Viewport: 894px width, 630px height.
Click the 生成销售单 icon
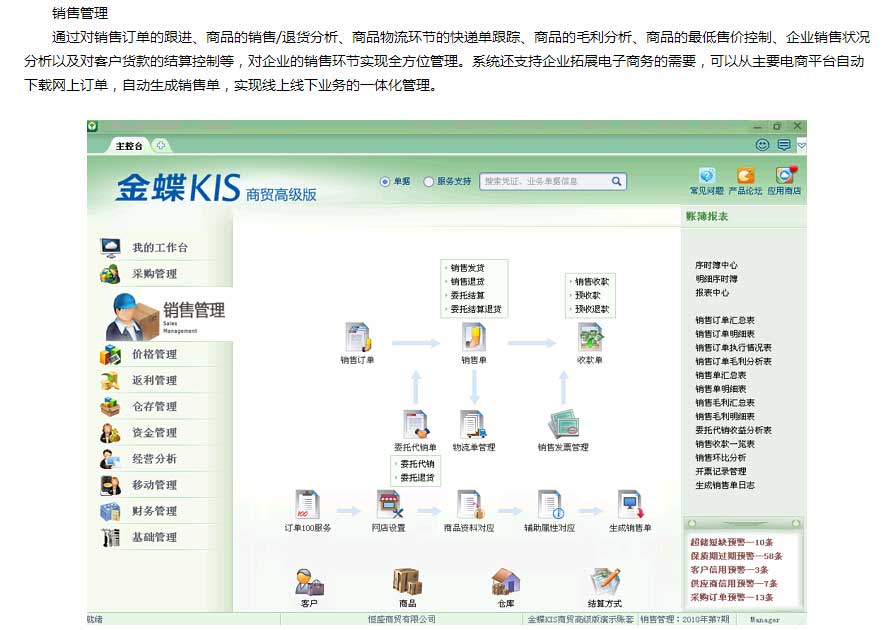coord(630,505)
